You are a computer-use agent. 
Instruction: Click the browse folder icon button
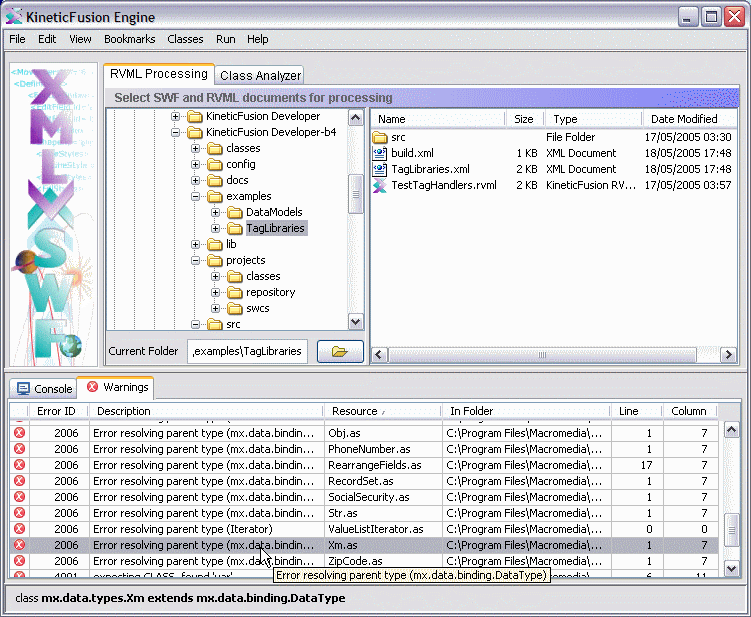339,351
